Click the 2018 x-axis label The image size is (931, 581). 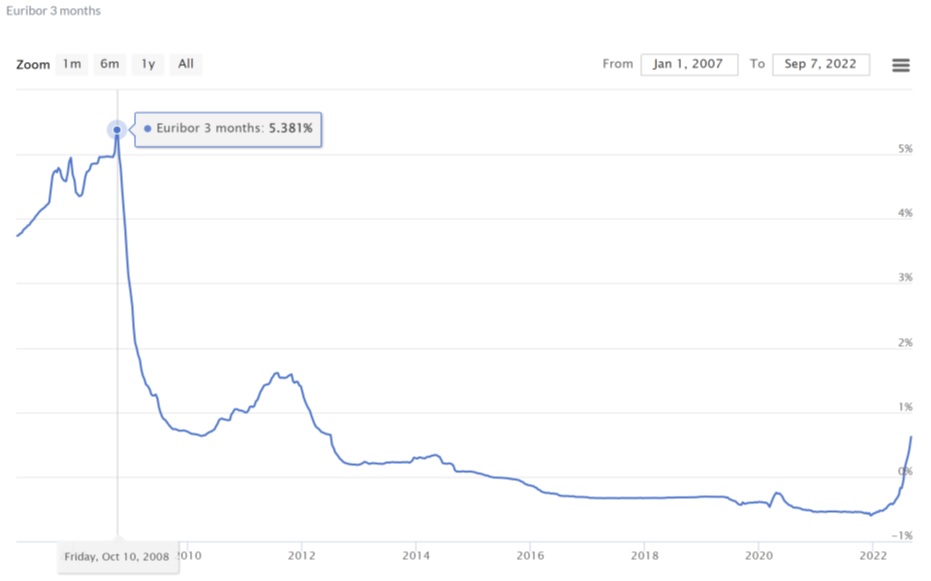[645, 555]
